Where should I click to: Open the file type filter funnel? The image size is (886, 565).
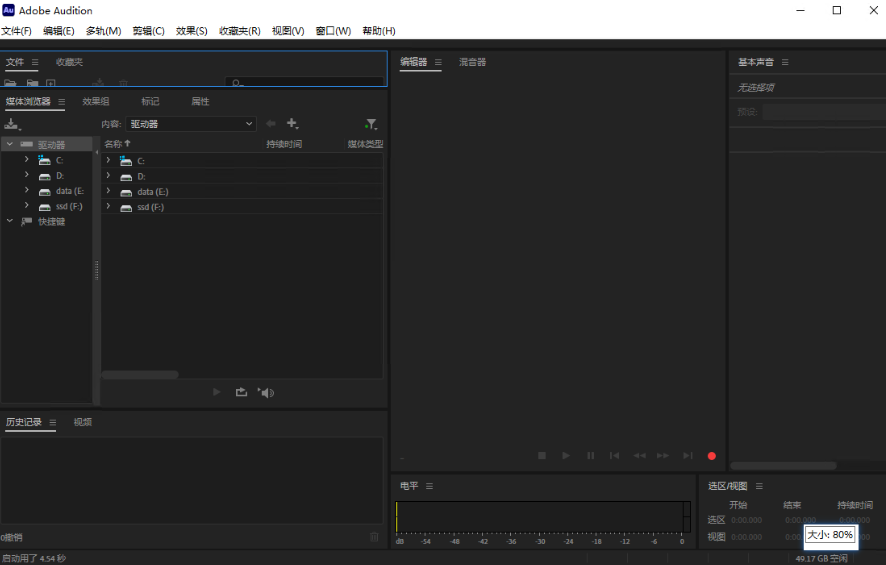[x=371, y=124]
